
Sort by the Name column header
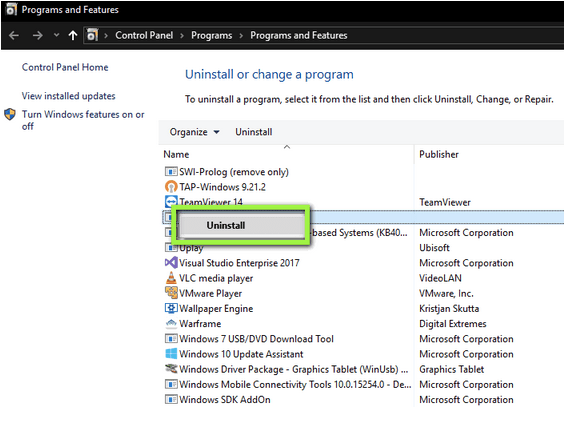pyautogui.click(x=176, y=154)
